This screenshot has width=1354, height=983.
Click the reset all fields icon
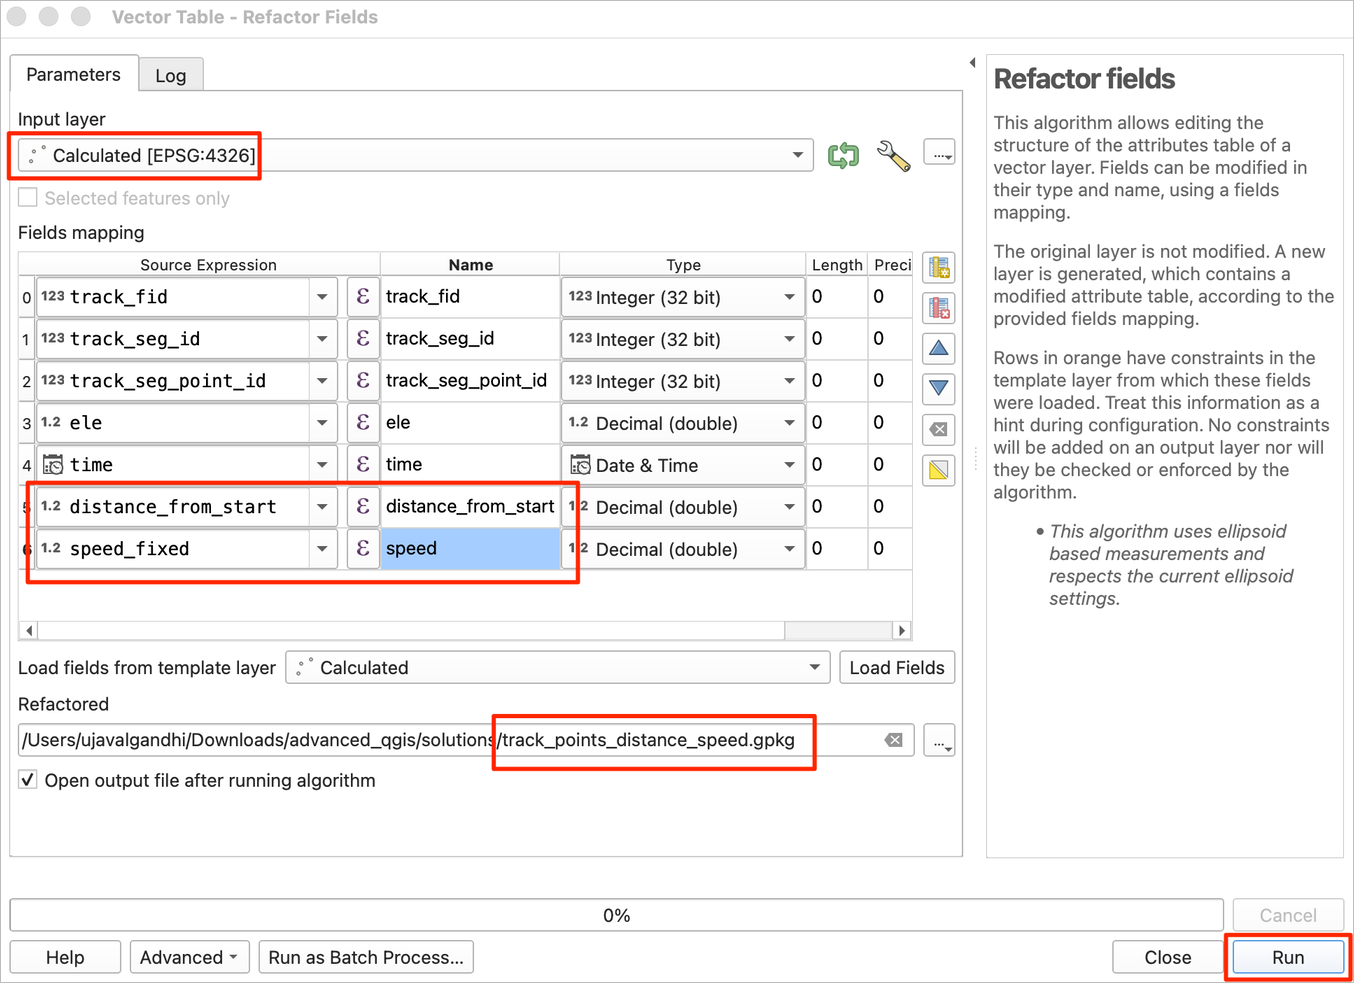(938, 429)
